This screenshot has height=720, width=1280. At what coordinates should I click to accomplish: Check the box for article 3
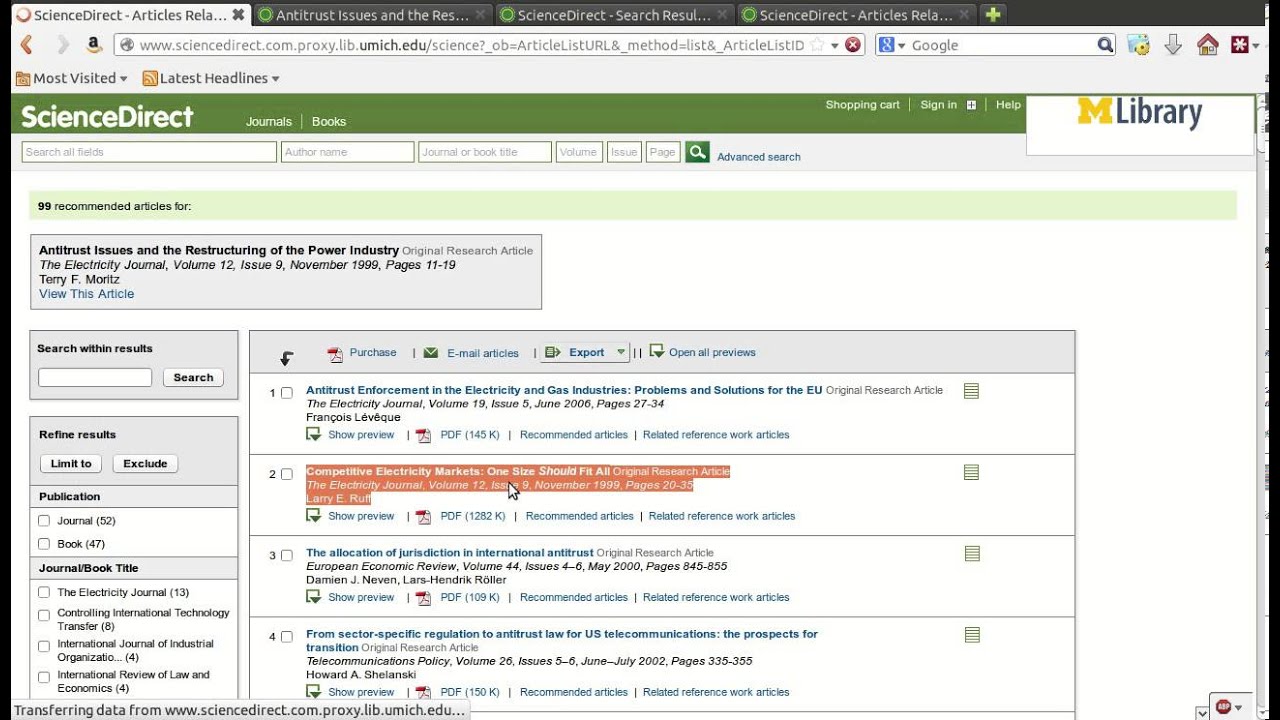coord(287,555)
